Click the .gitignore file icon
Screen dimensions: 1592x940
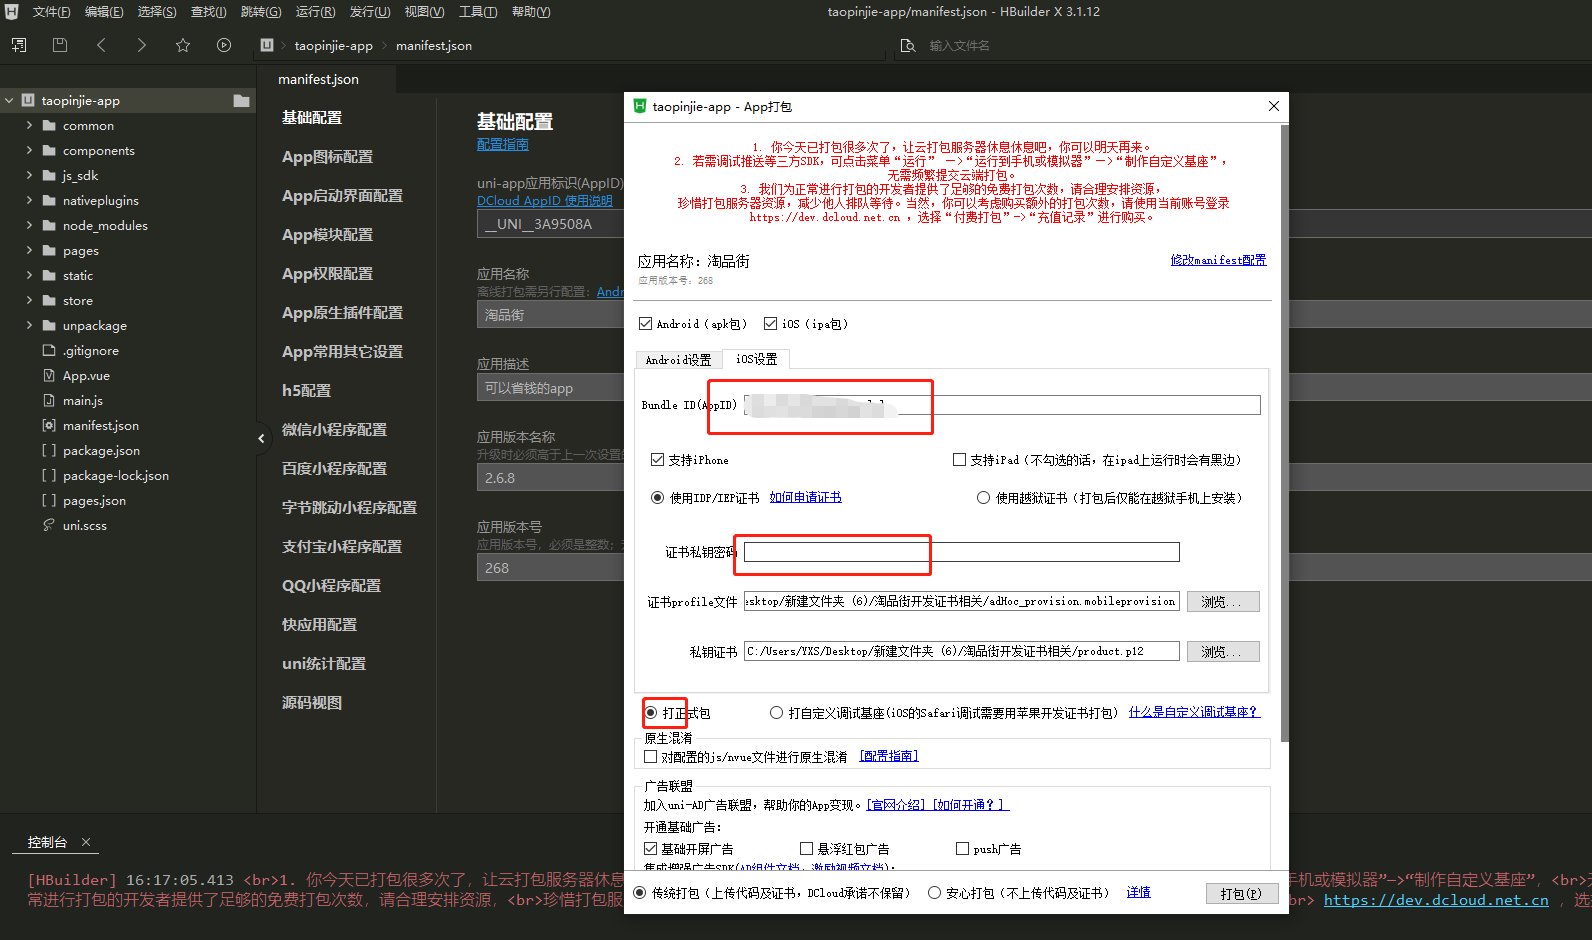(49, 351)
